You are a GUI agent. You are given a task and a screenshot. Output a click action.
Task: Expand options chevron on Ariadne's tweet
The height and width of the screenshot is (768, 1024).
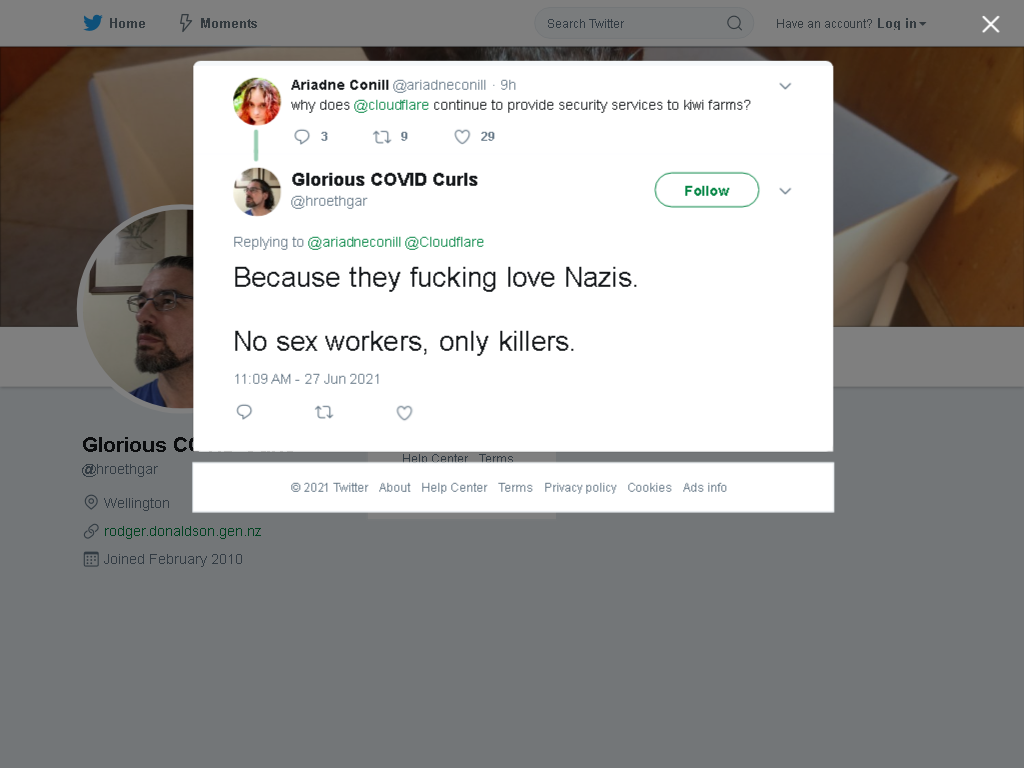pyautogui.click(x=785, y=86)
